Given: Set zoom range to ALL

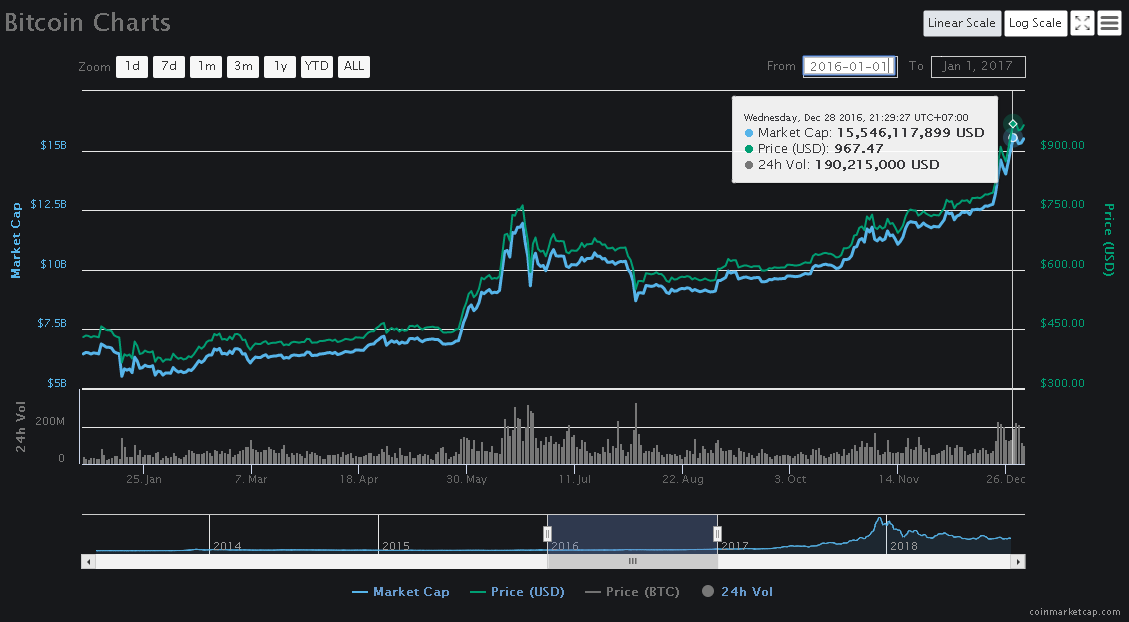Looking at the screenshot, I should pos(354,66).
